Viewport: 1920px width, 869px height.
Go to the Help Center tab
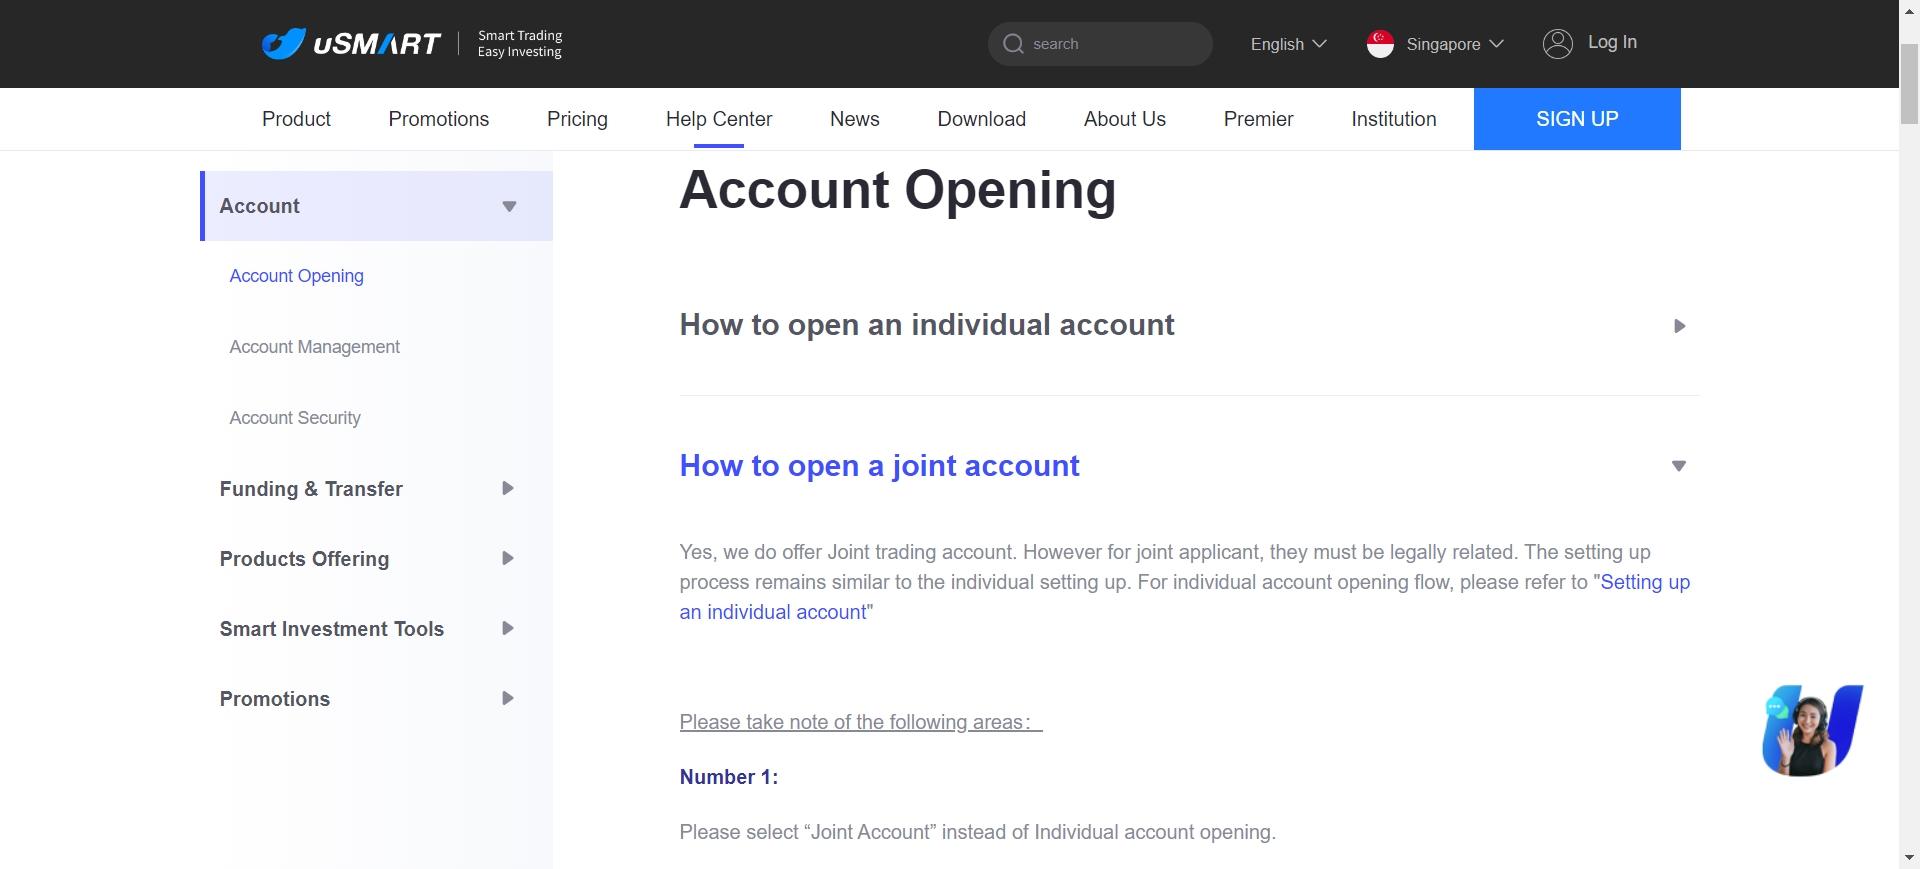point(719,119)
